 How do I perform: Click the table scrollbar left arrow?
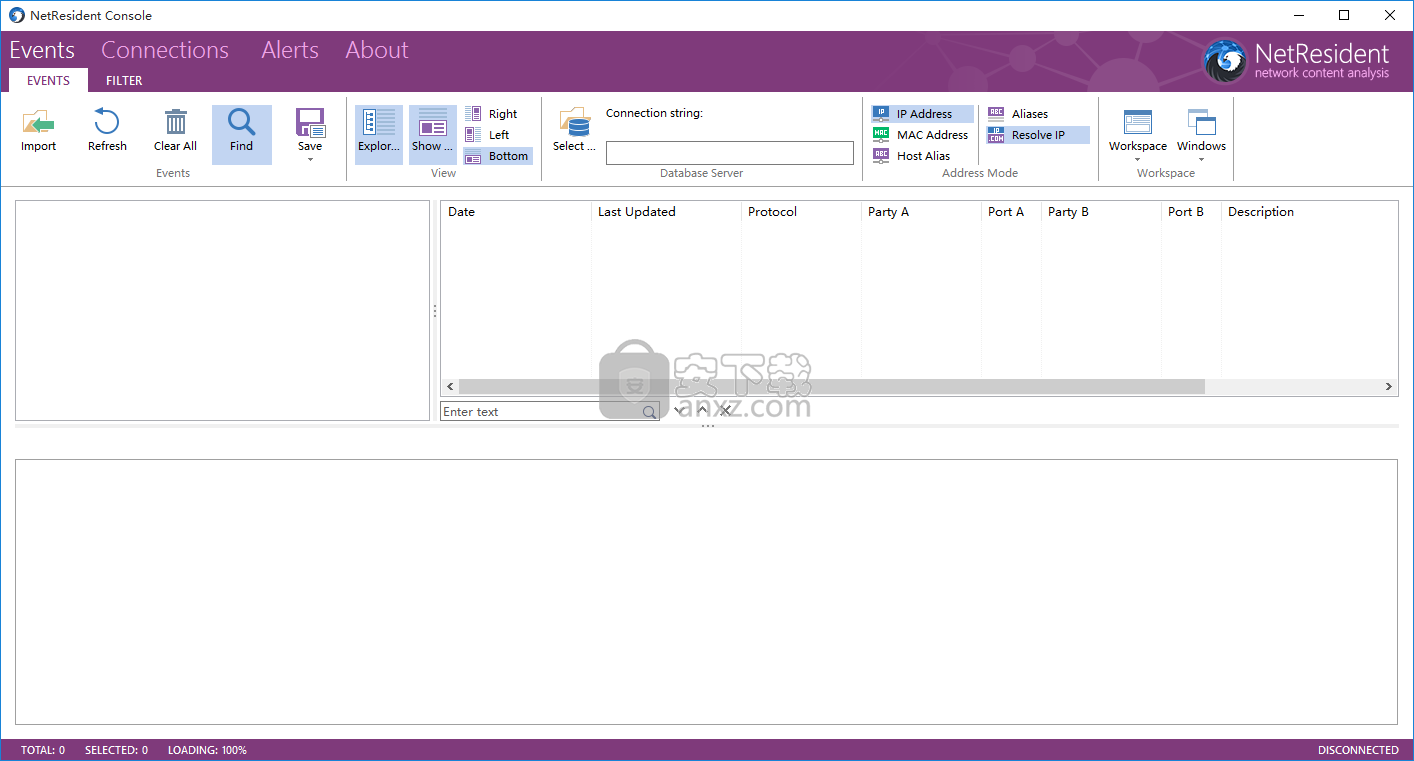[450, 386]
